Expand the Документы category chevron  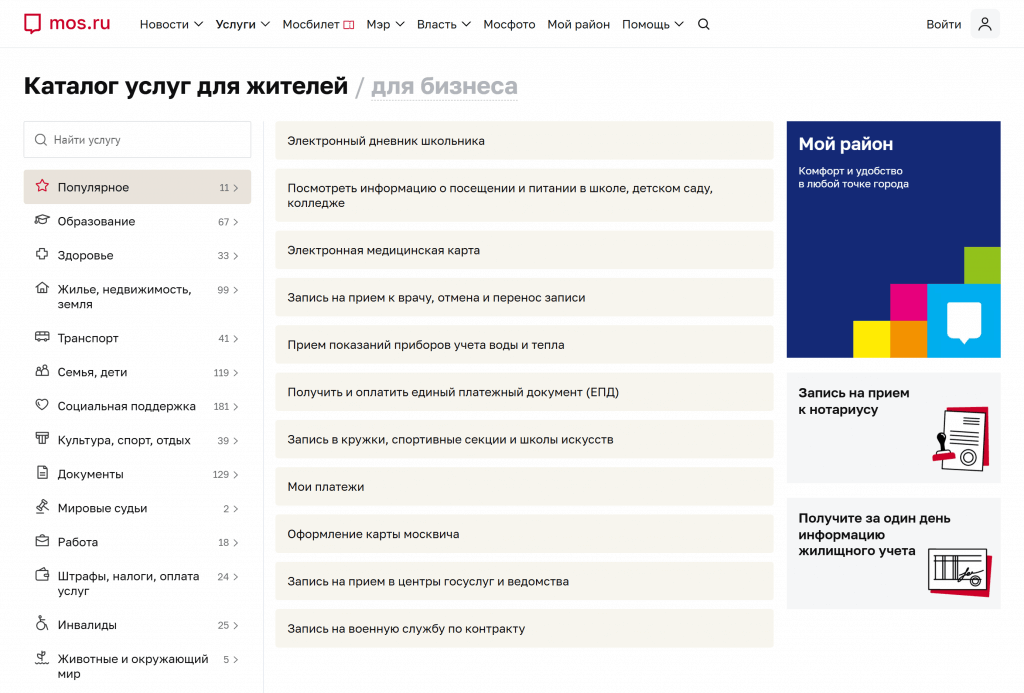point(236,475)
